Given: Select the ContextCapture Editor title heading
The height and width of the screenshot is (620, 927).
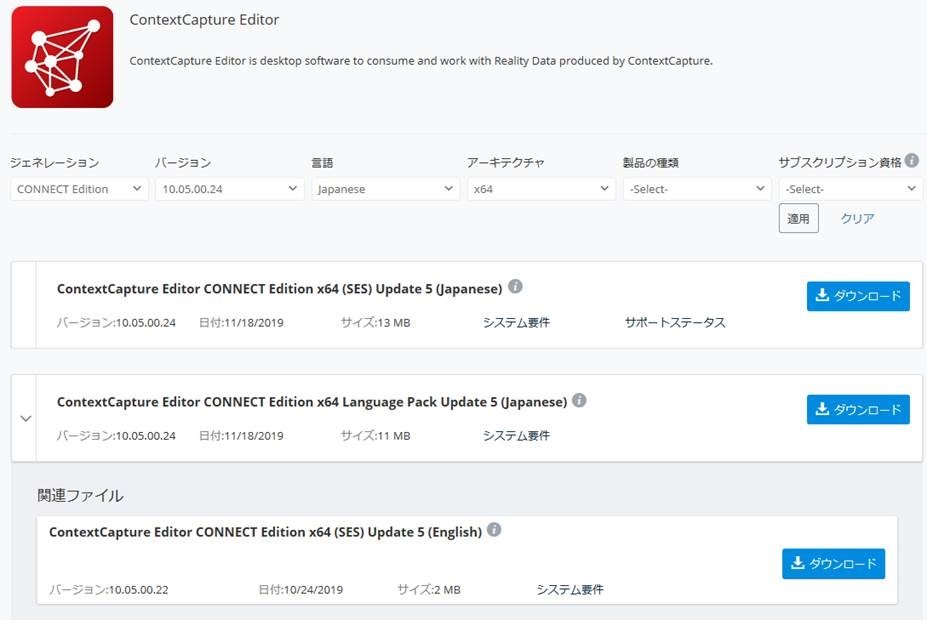Looking at the screenshot, I should 204,19.
